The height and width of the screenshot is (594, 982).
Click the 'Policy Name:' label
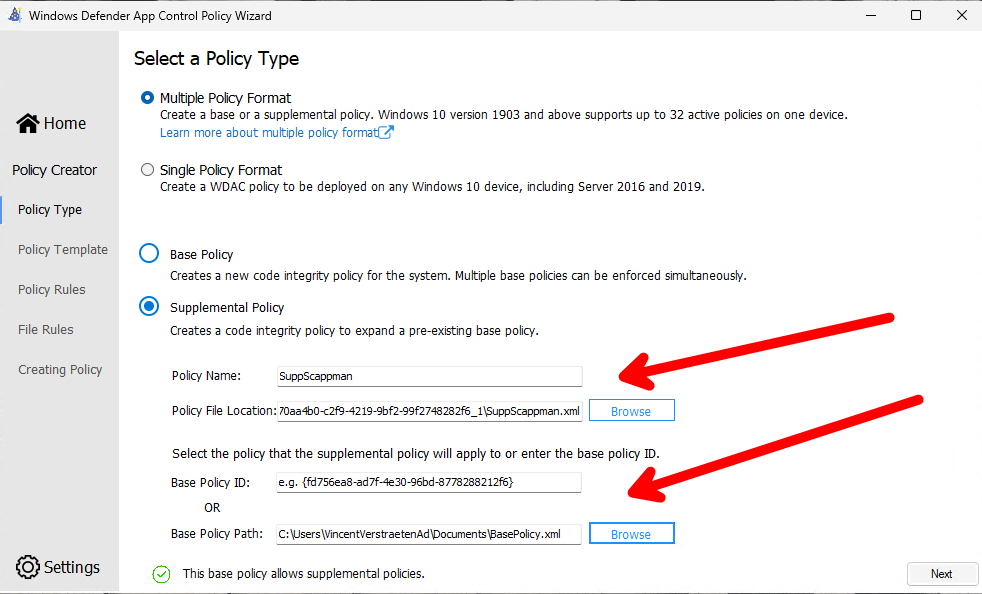point(207,376)
